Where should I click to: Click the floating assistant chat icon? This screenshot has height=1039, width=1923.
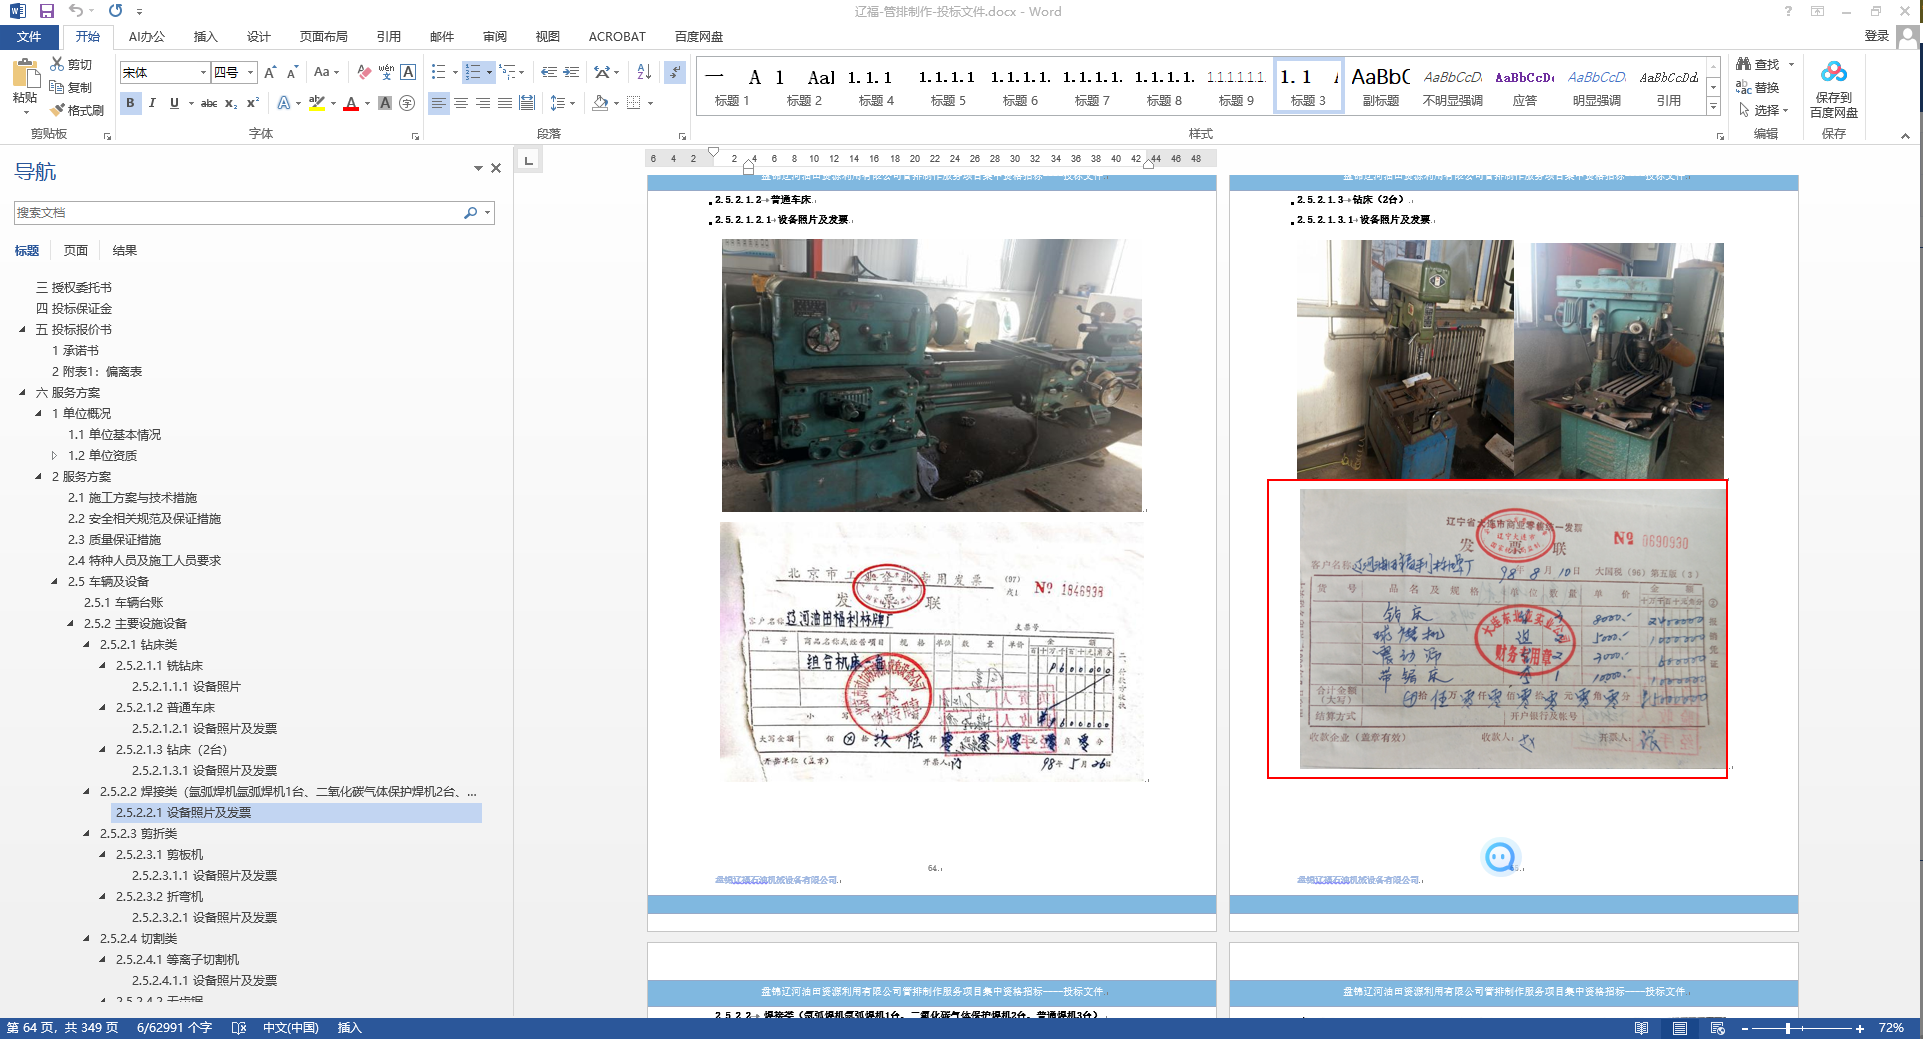click(1499, 857)
